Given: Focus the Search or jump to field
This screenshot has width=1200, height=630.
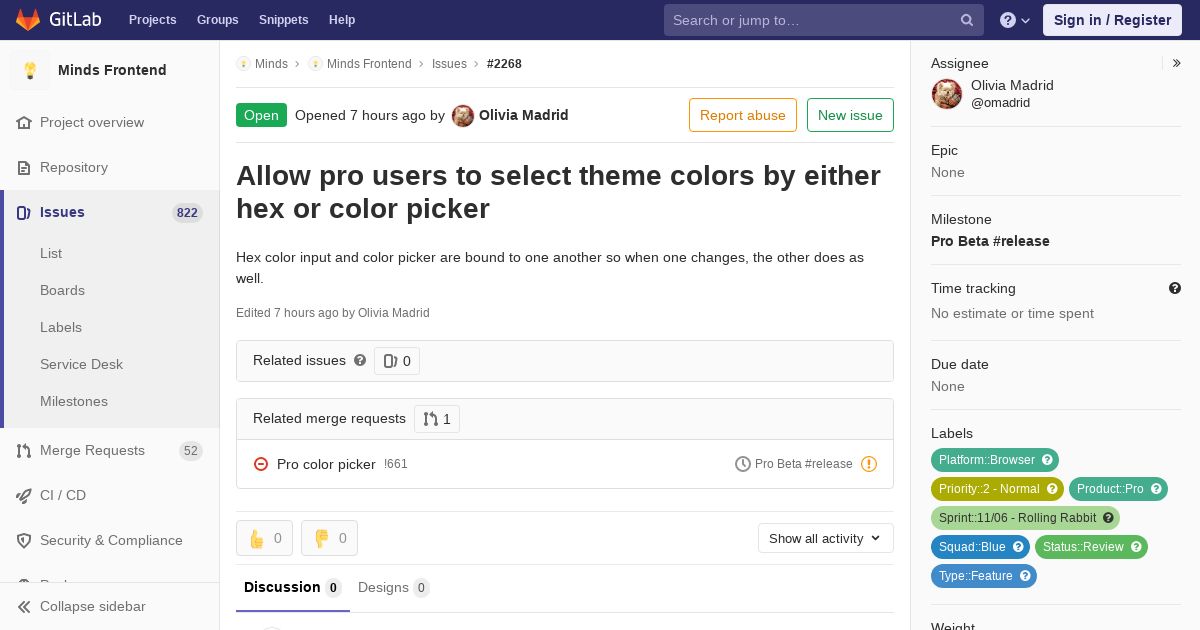Looking at the screenshot, I should [810, 20].
